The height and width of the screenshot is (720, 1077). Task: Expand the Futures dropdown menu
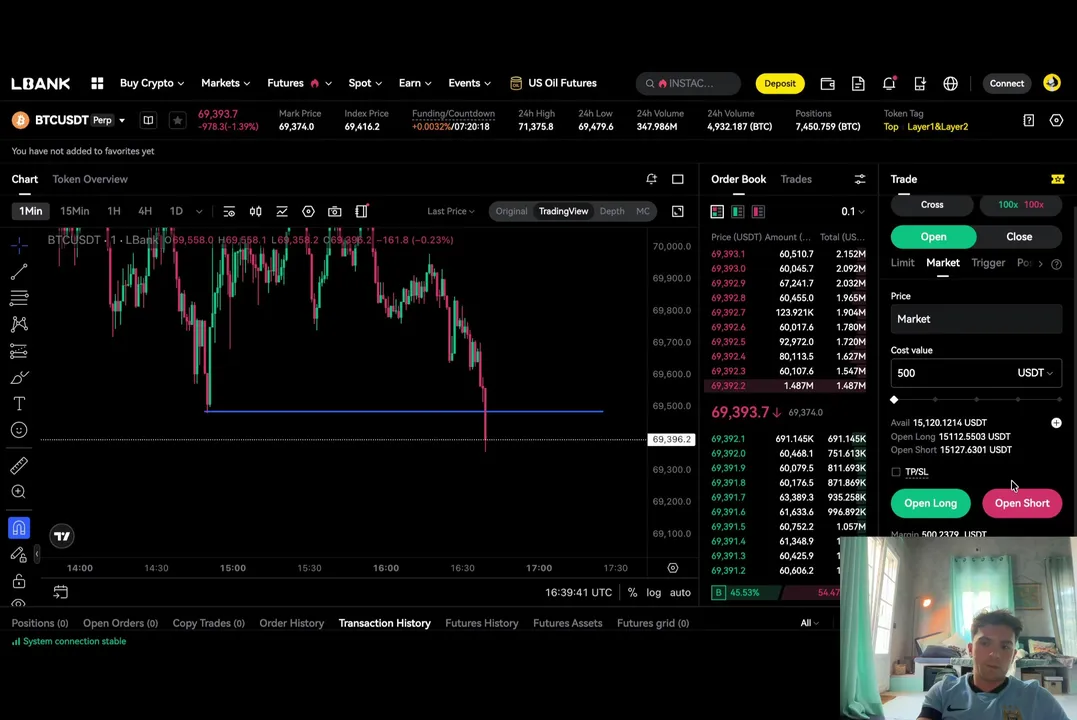299,83
